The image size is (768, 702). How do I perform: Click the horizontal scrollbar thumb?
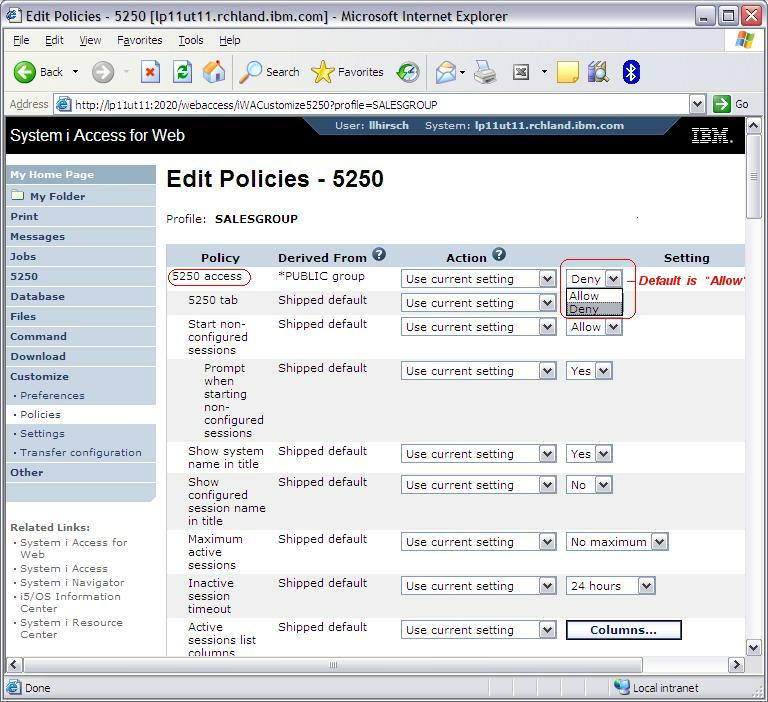[333, 665]
